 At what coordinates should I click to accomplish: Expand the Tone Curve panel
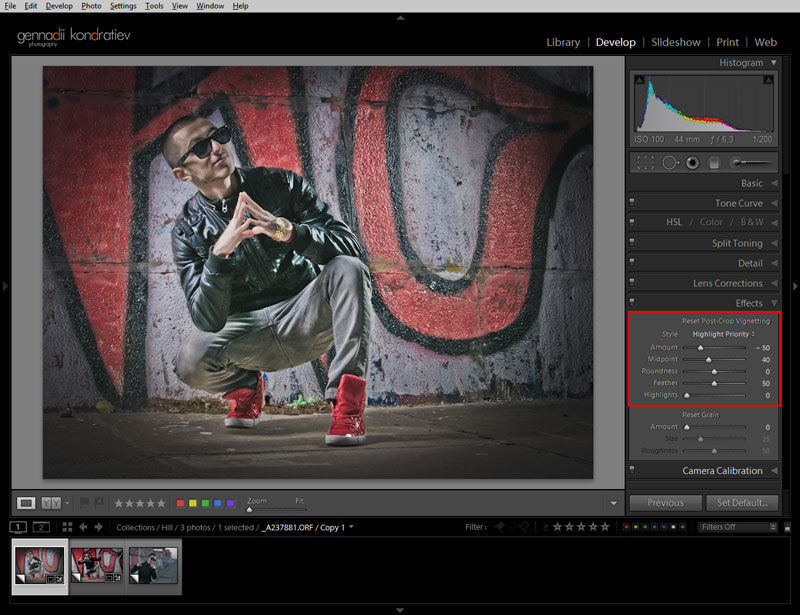point(774,203)
